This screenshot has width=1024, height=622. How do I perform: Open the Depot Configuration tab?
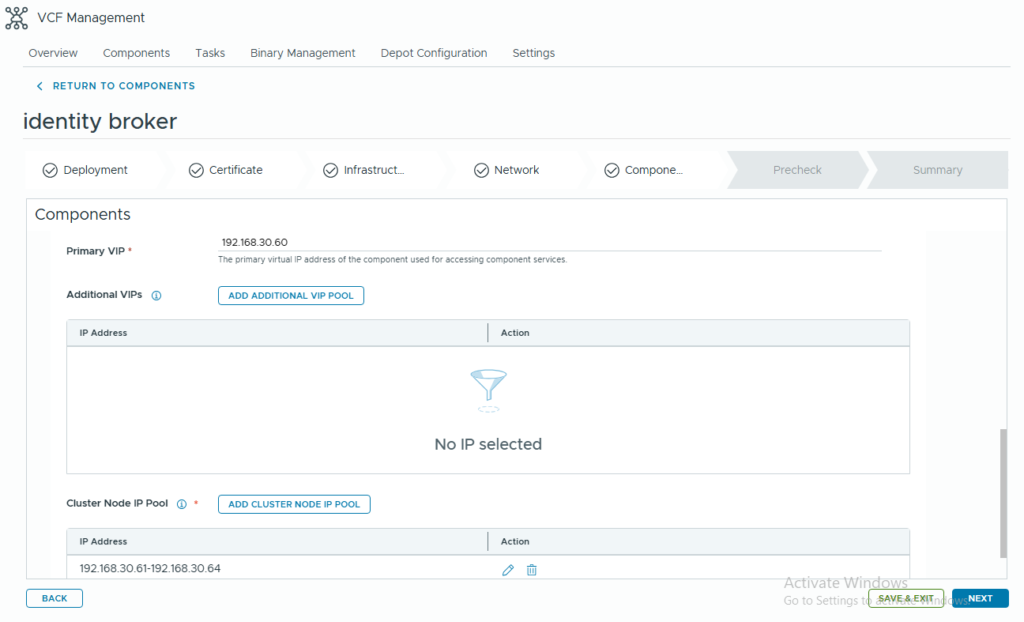[433, 53]
